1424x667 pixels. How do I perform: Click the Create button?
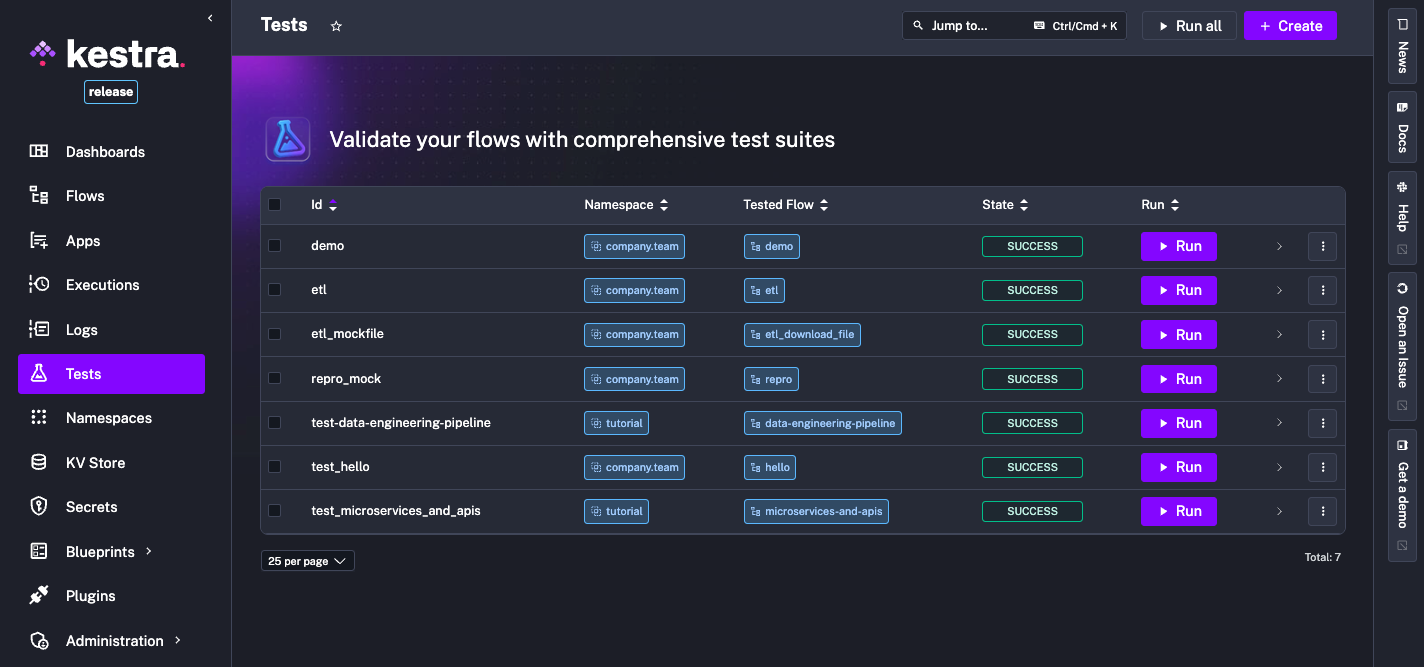[x=1289, y=26]
